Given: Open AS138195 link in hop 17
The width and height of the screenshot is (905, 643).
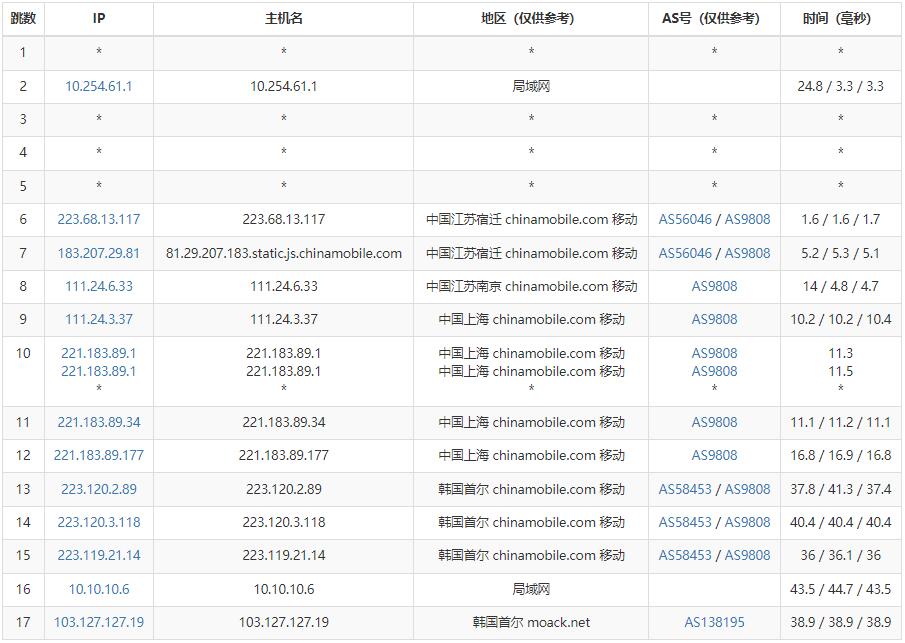Looking at the screenshot, I should click(715, 622).
